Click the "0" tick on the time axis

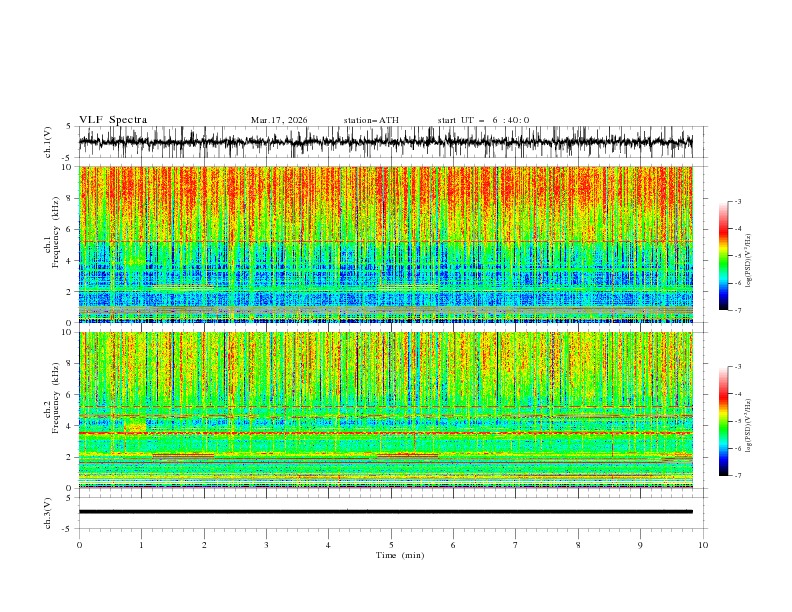(x=79, y=545)
